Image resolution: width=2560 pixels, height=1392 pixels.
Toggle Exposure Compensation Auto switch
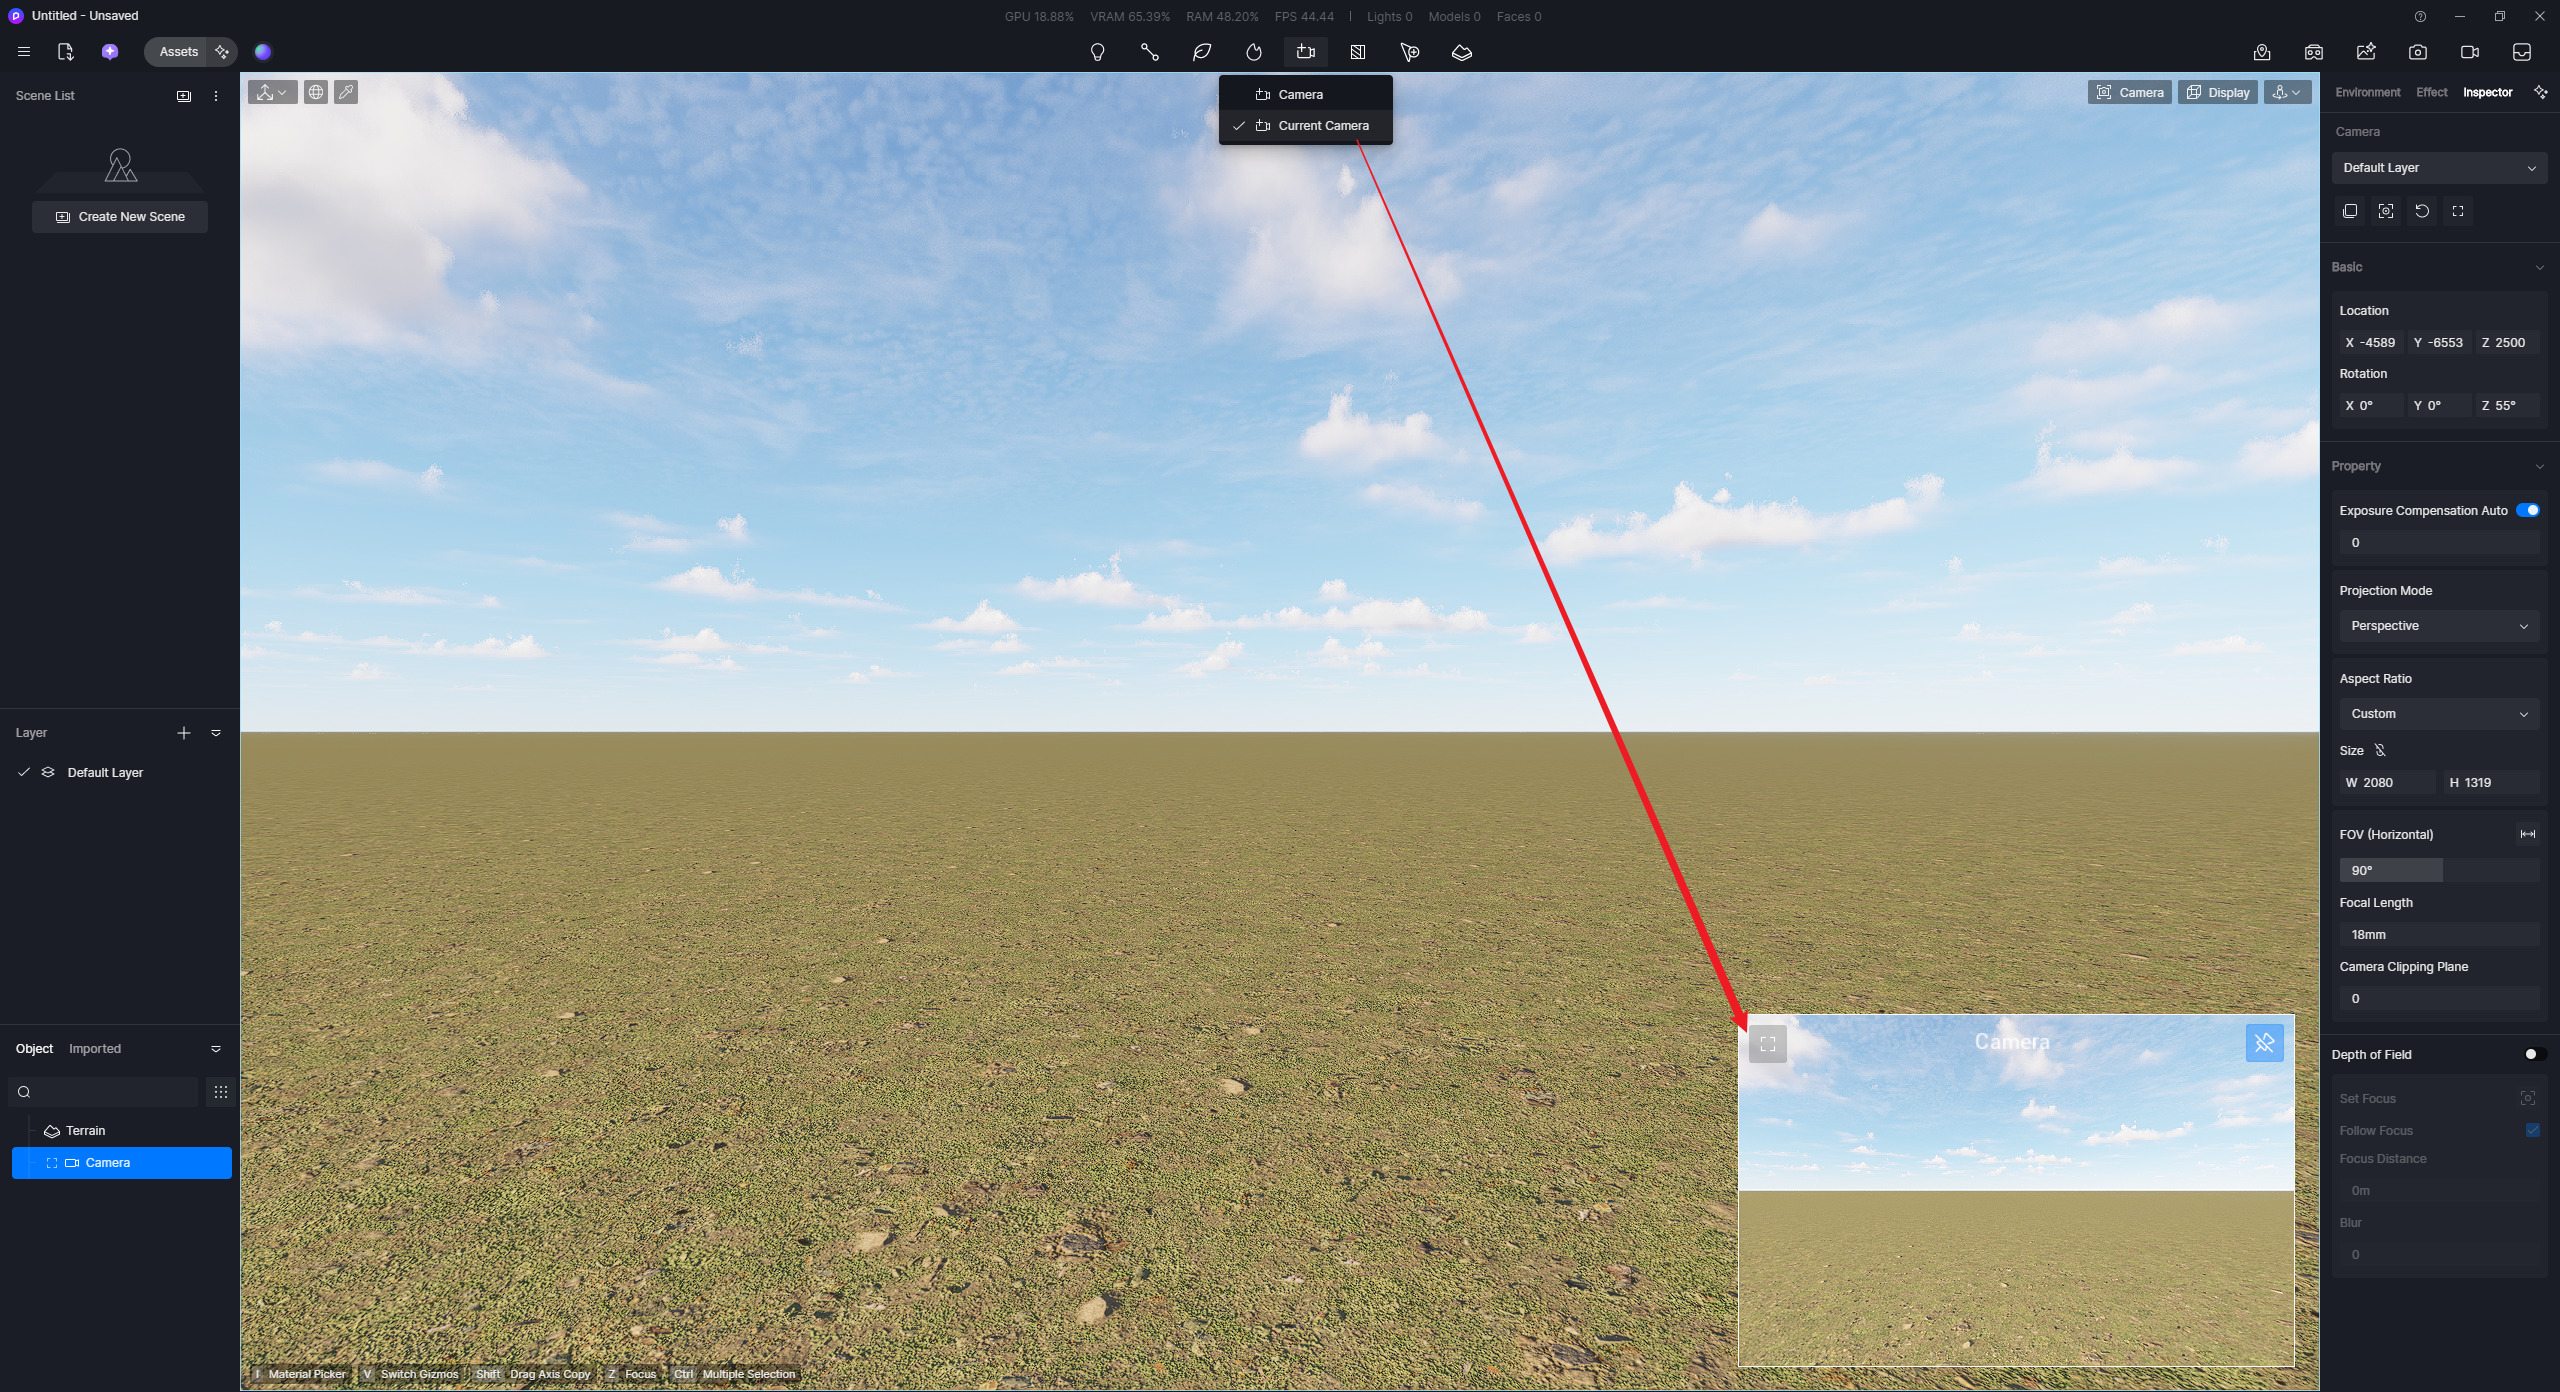[2527, 510]
